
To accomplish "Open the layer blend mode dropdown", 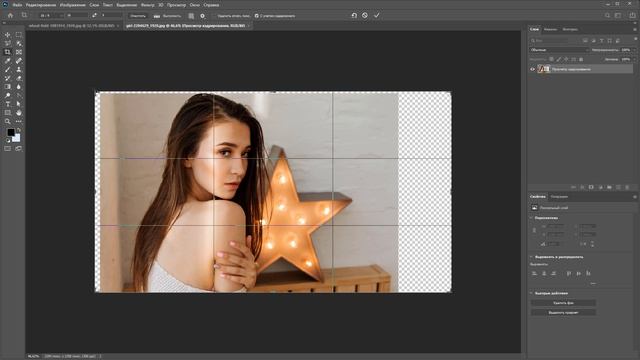I will pyautogui.click(x=559, y=50).
